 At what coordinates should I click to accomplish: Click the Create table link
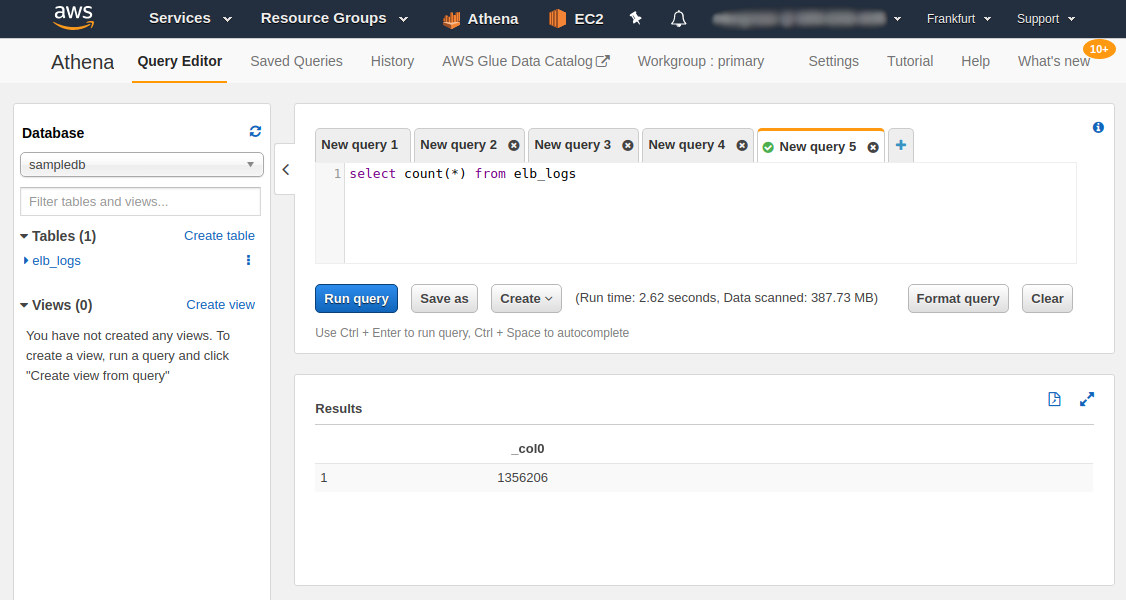point(219,235)
